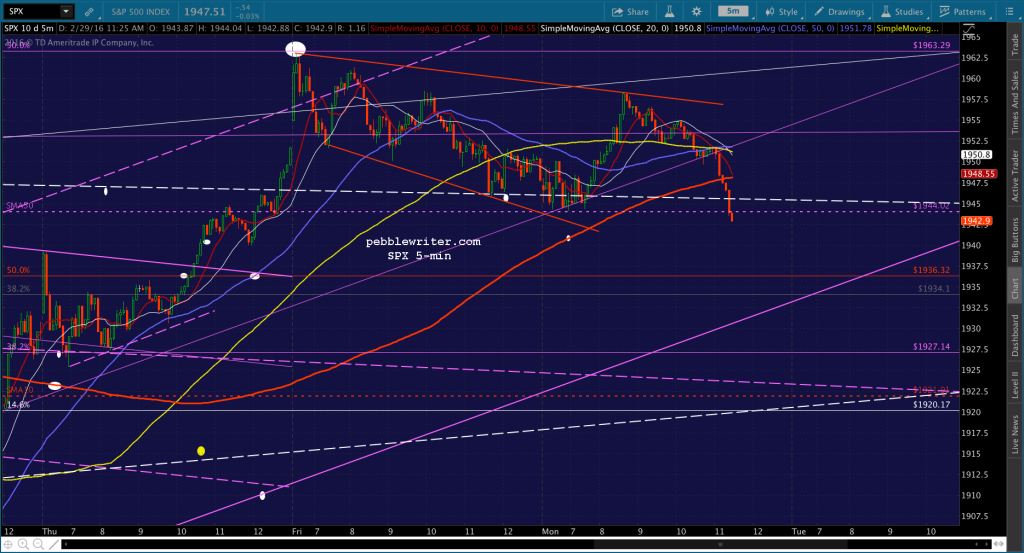Click the Share arrow icon
Image resolution: width=1024 pixels, height=553 pixels.
tap(617, 12)
